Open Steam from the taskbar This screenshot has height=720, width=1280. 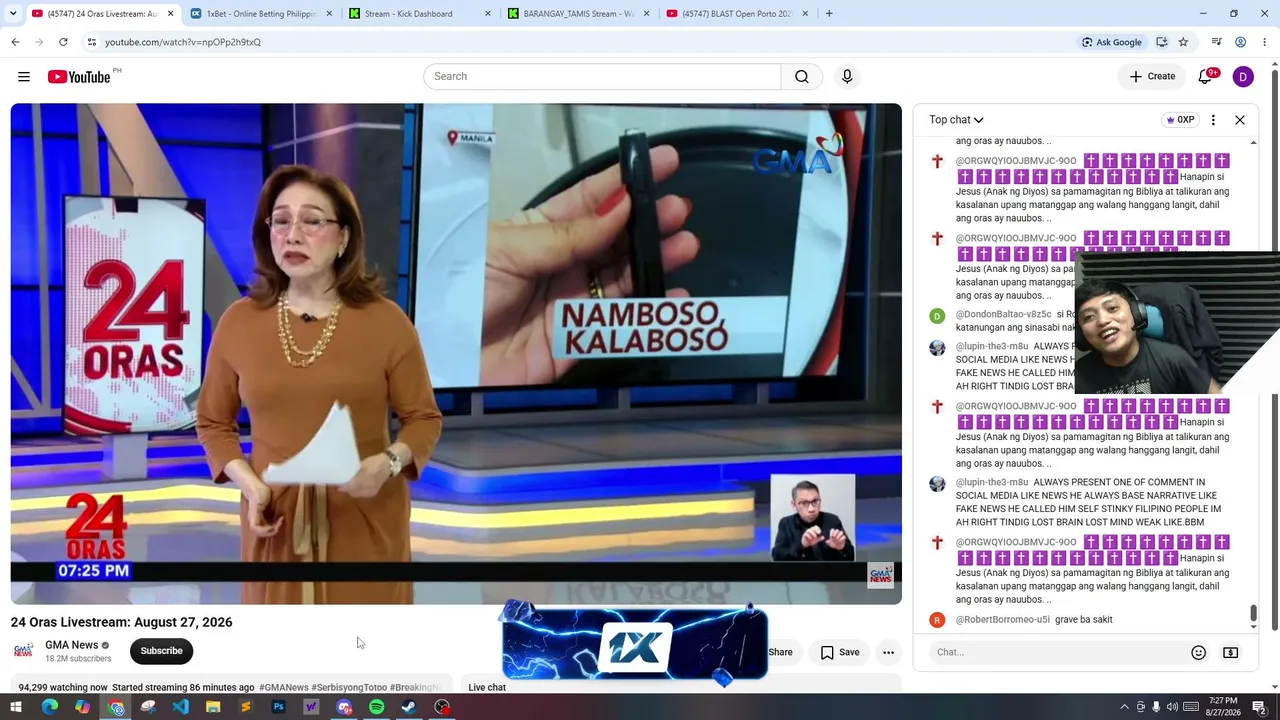pos(409,707)
